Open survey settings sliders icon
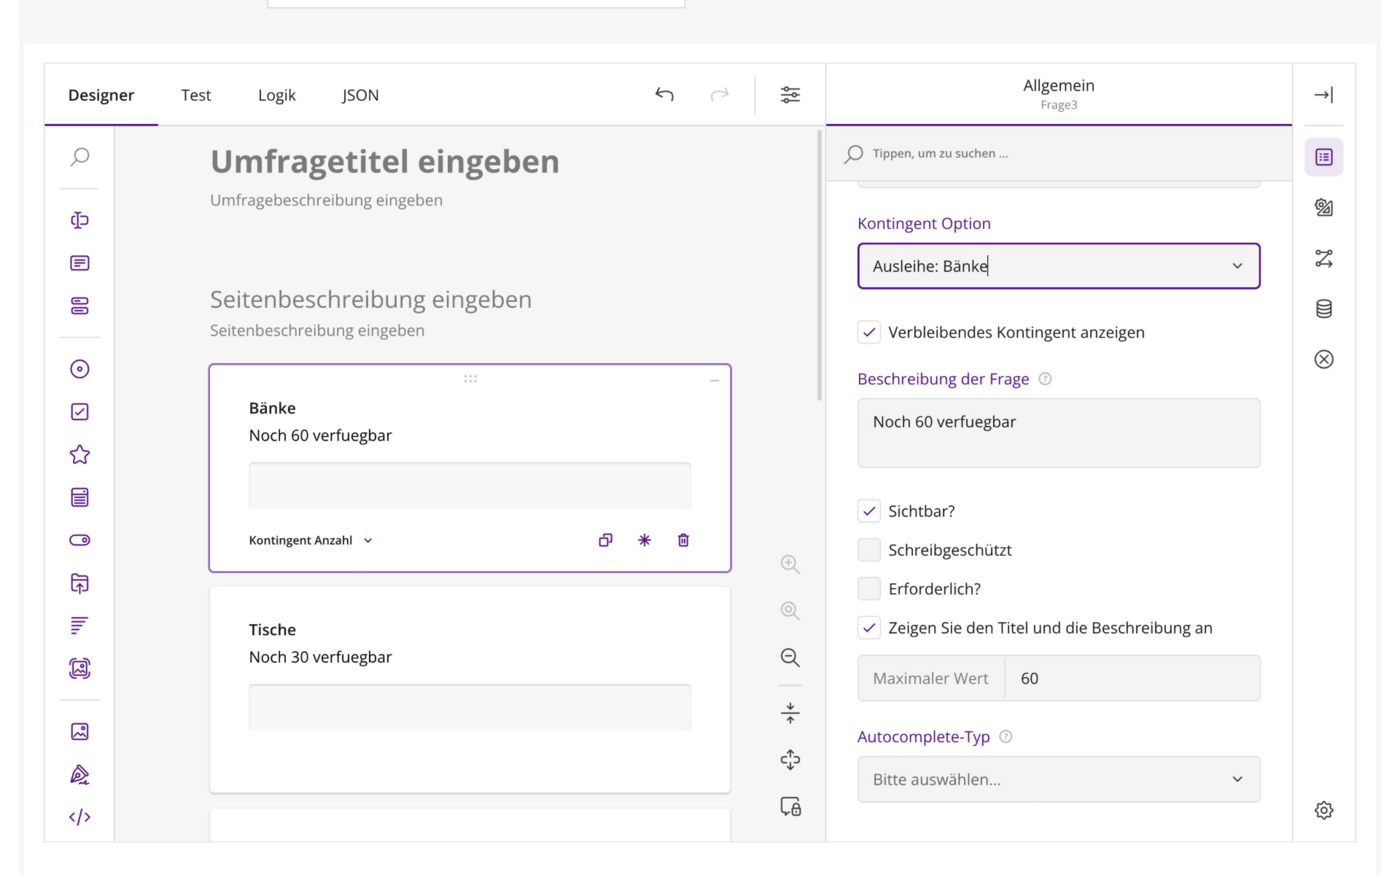The height and width of the screenshot is (875, 1400). [790, 95]
